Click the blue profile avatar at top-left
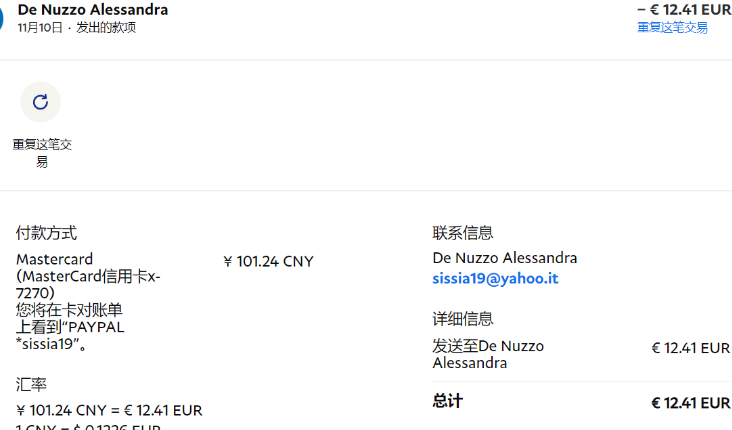 point(3,18)
